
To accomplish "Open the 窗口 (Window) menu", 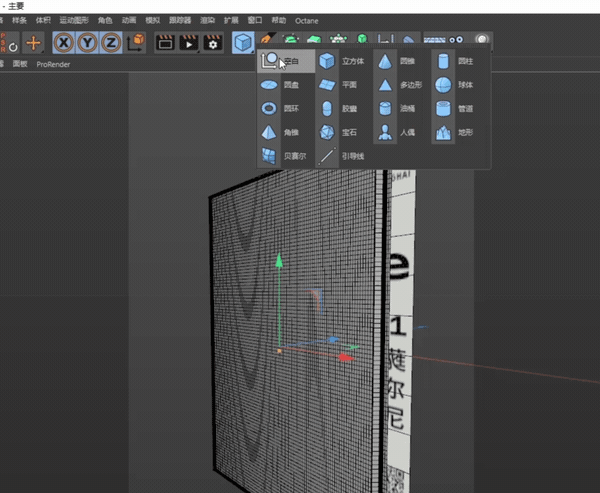I will [255, 21].
